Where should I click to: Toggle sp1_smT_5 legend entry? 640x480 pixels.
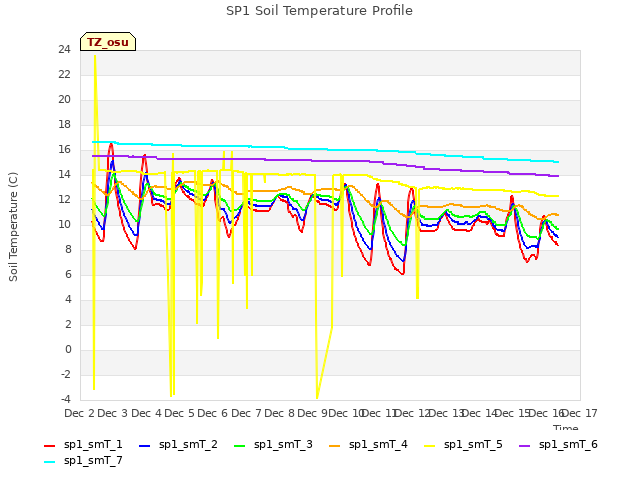(x=463, y=444)
